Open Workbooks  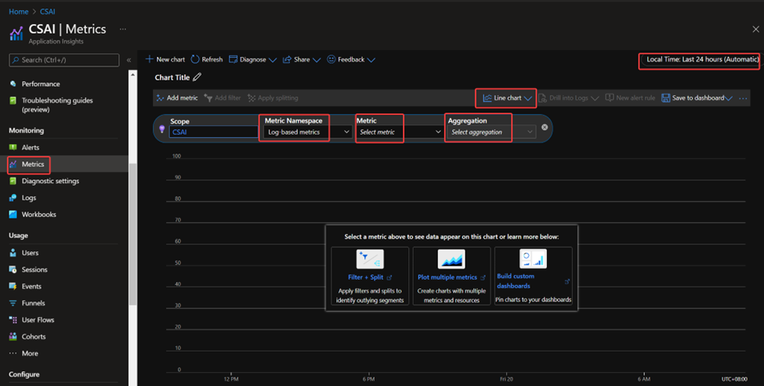pyautogui.click(x=38, y=214)
